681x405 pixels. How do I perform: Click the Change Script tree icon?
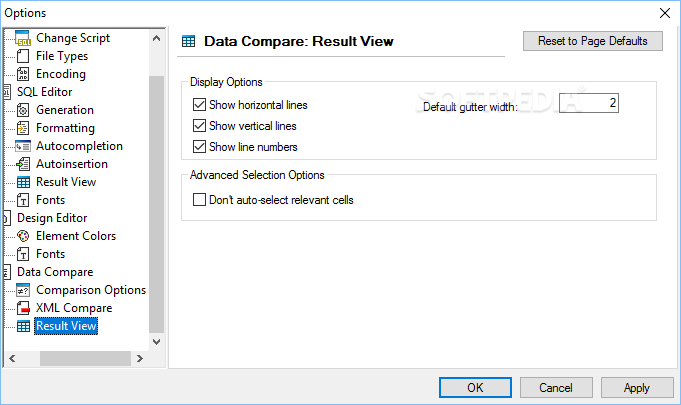coord(24,38)
